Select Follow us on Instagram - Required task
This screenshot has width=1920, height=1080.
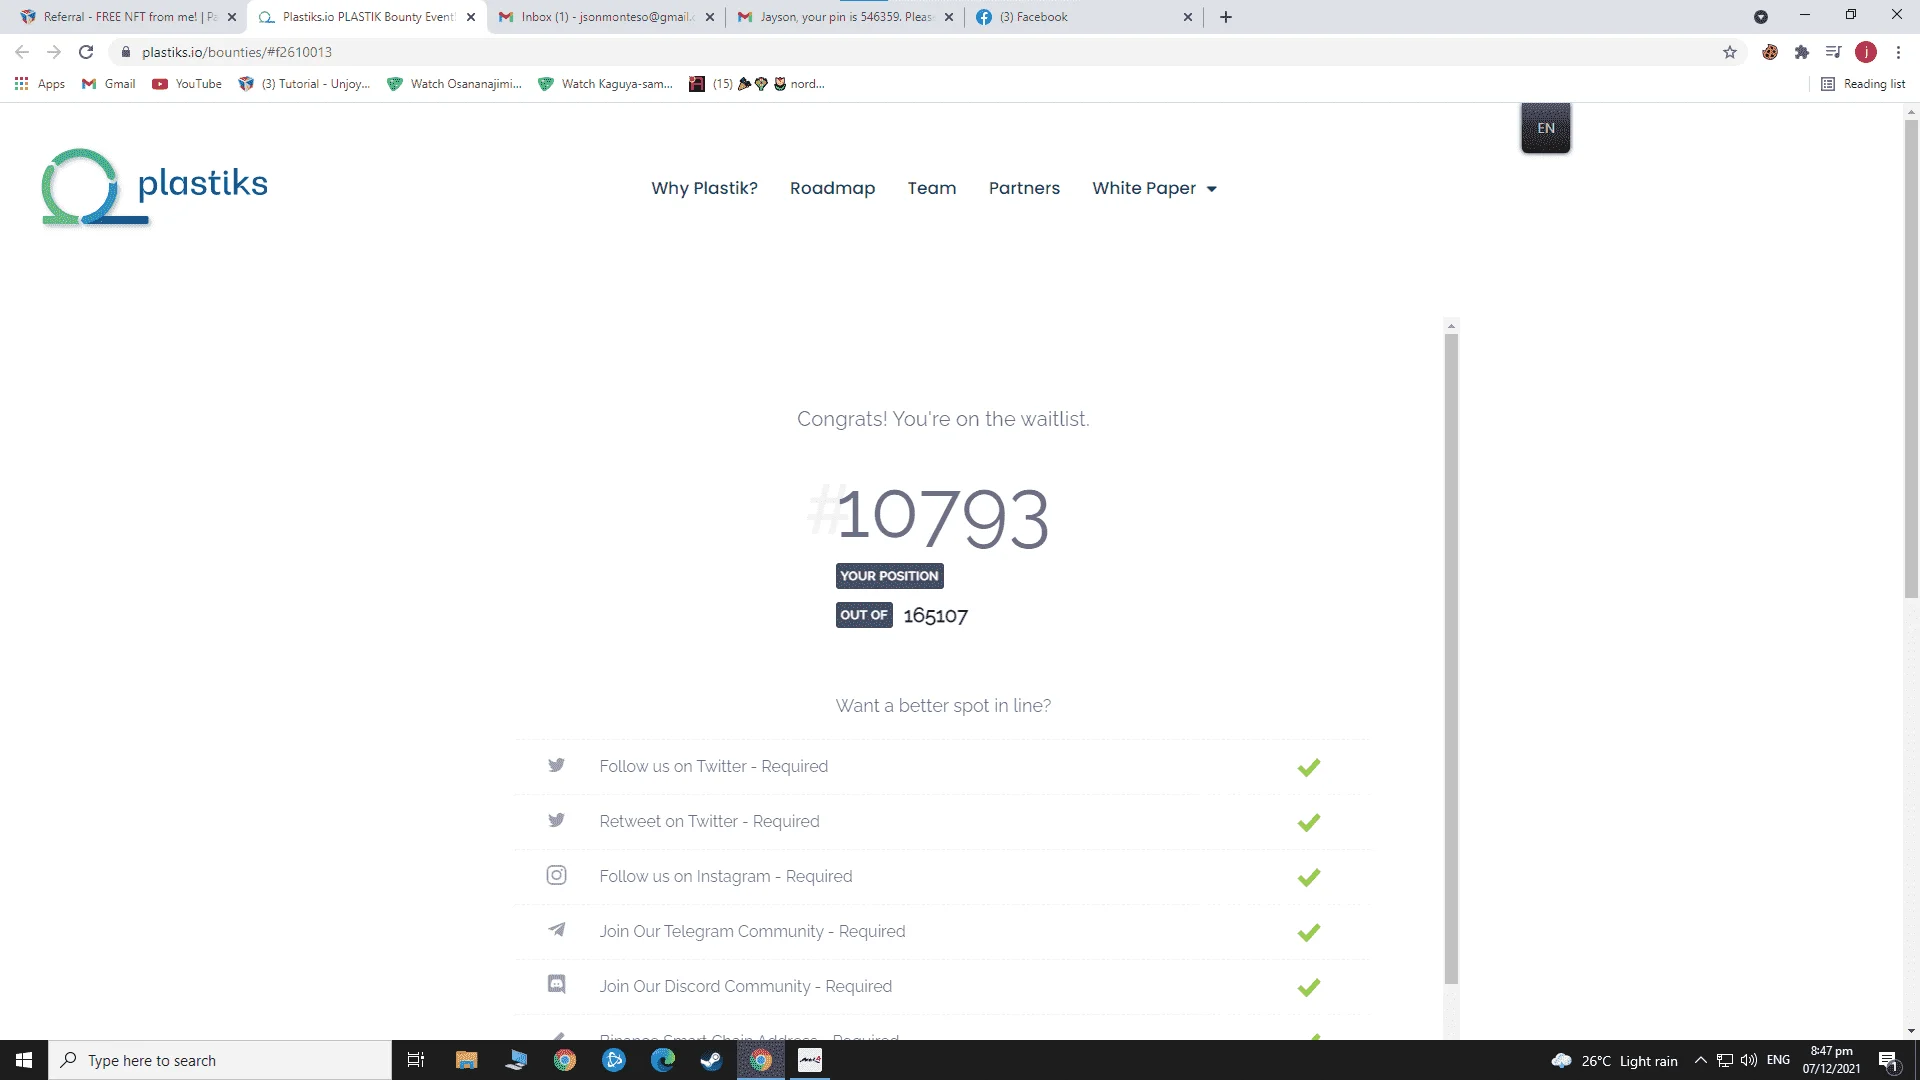pos(942,877)
